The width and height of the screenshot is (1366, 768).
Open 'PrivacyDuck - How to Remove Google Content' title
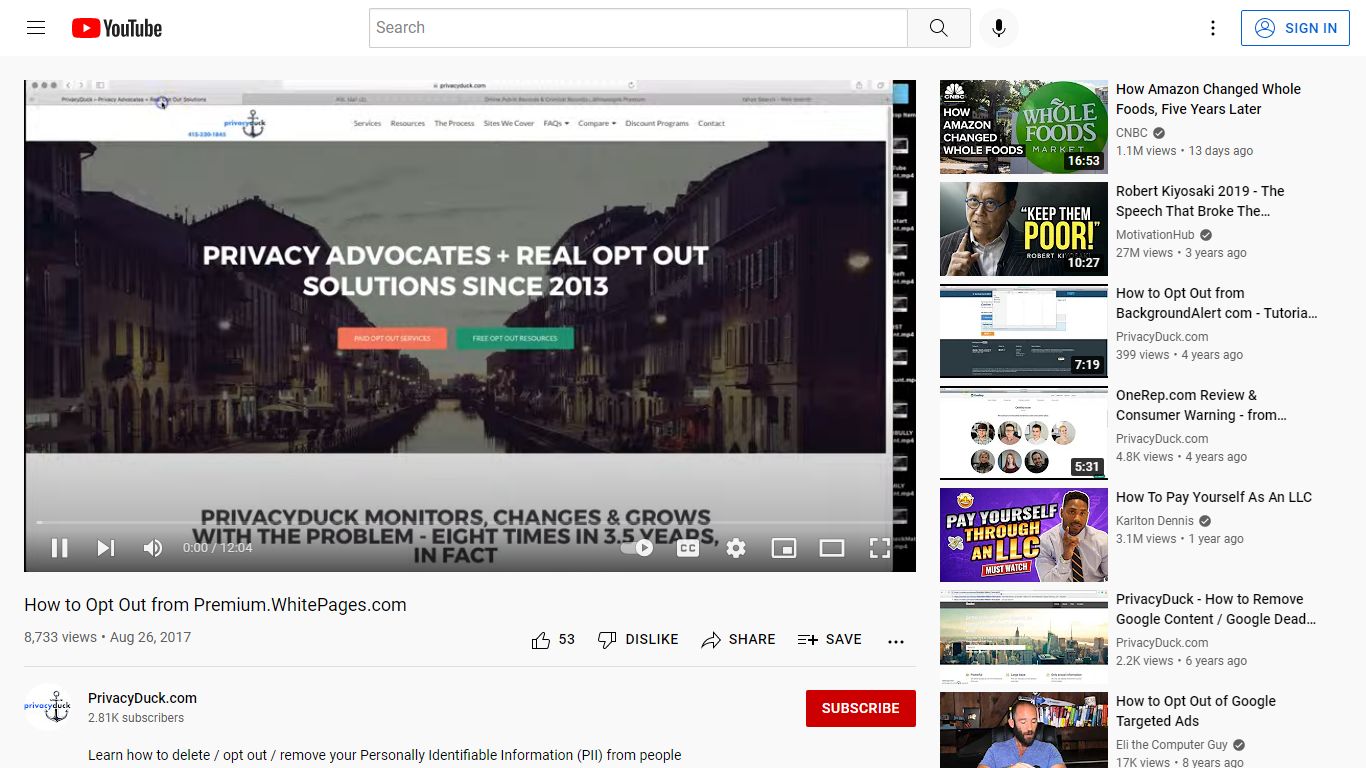[1216, 609]
